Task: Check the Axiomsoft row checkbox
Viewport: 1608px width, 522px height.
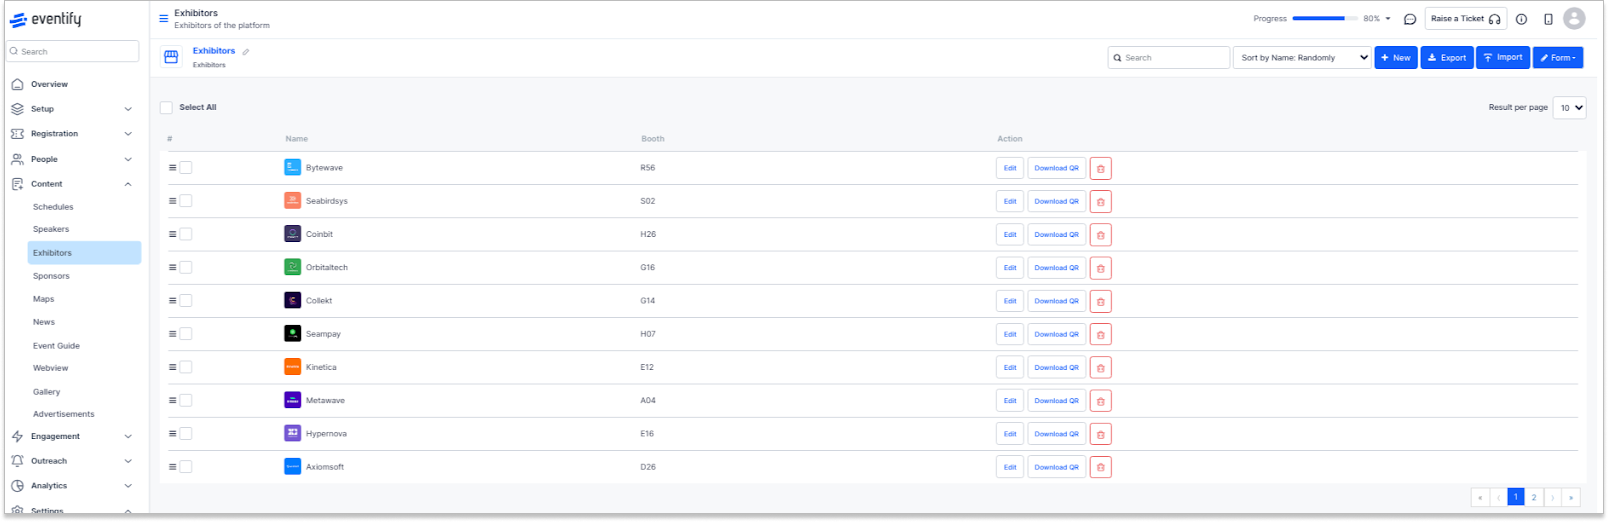Action: point(185,467)
